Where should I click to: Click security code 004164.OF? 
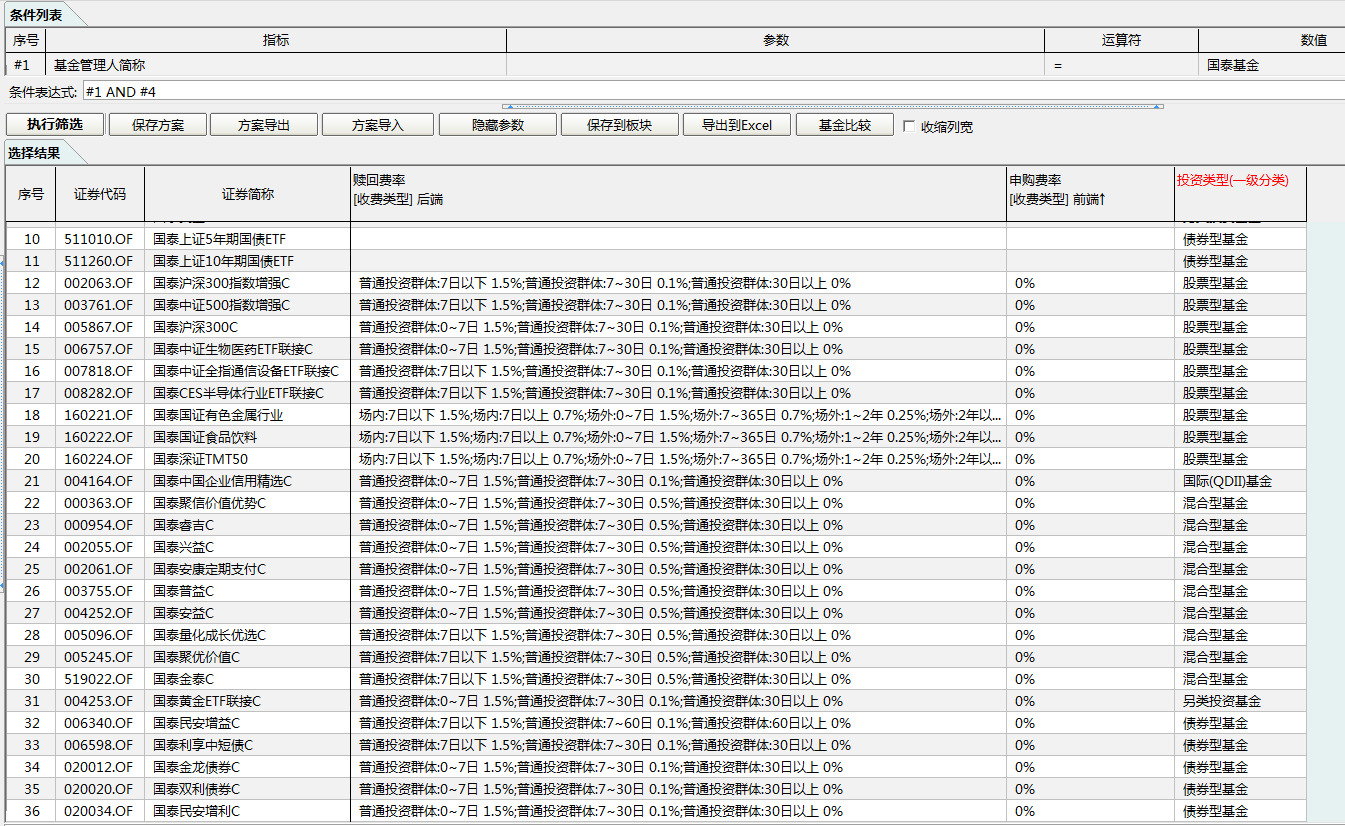pyautogui.click(x=98, y=481)
